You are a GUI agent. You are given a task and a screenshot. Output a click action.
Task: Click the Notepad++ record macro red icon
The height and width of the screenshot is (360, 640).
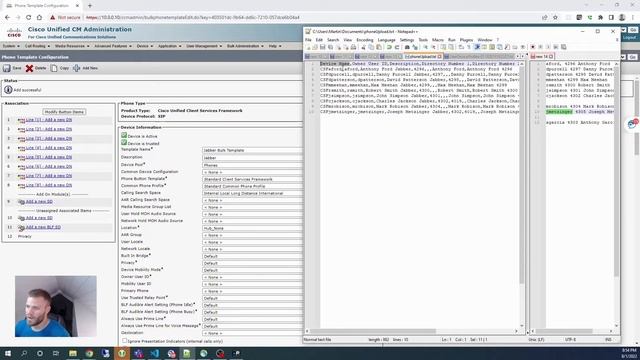tap(533, 47)
